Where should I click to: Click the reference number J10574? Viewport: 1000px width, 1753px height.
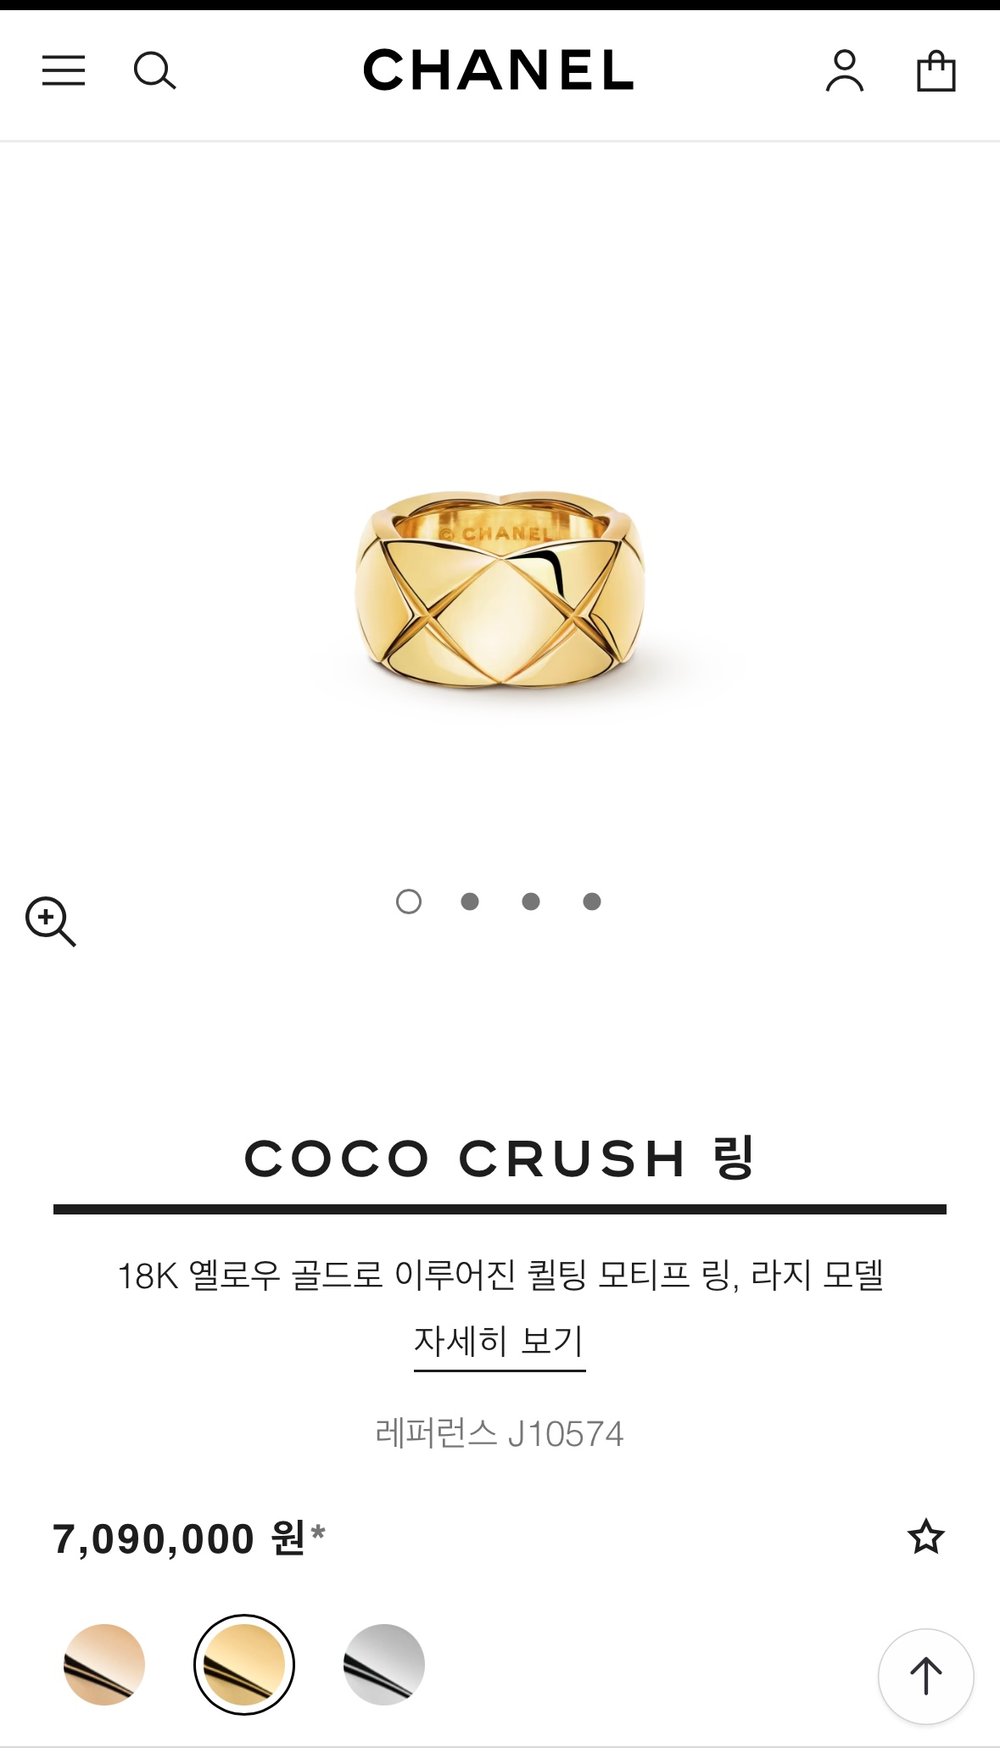[566, 1434]
